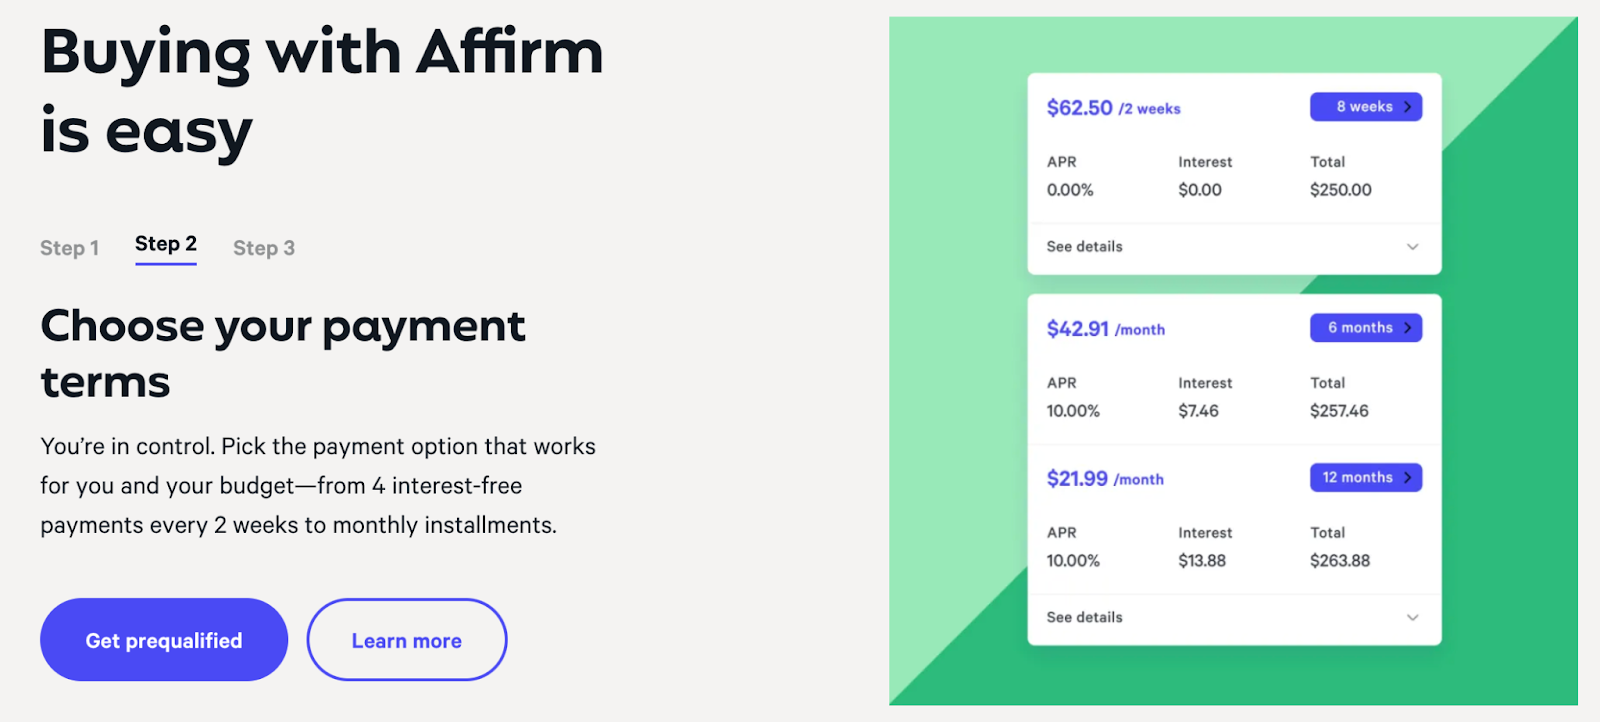The image size is (1600, 722).
Task: Click the green payment terms illustration
Action: pos(1233,361)
